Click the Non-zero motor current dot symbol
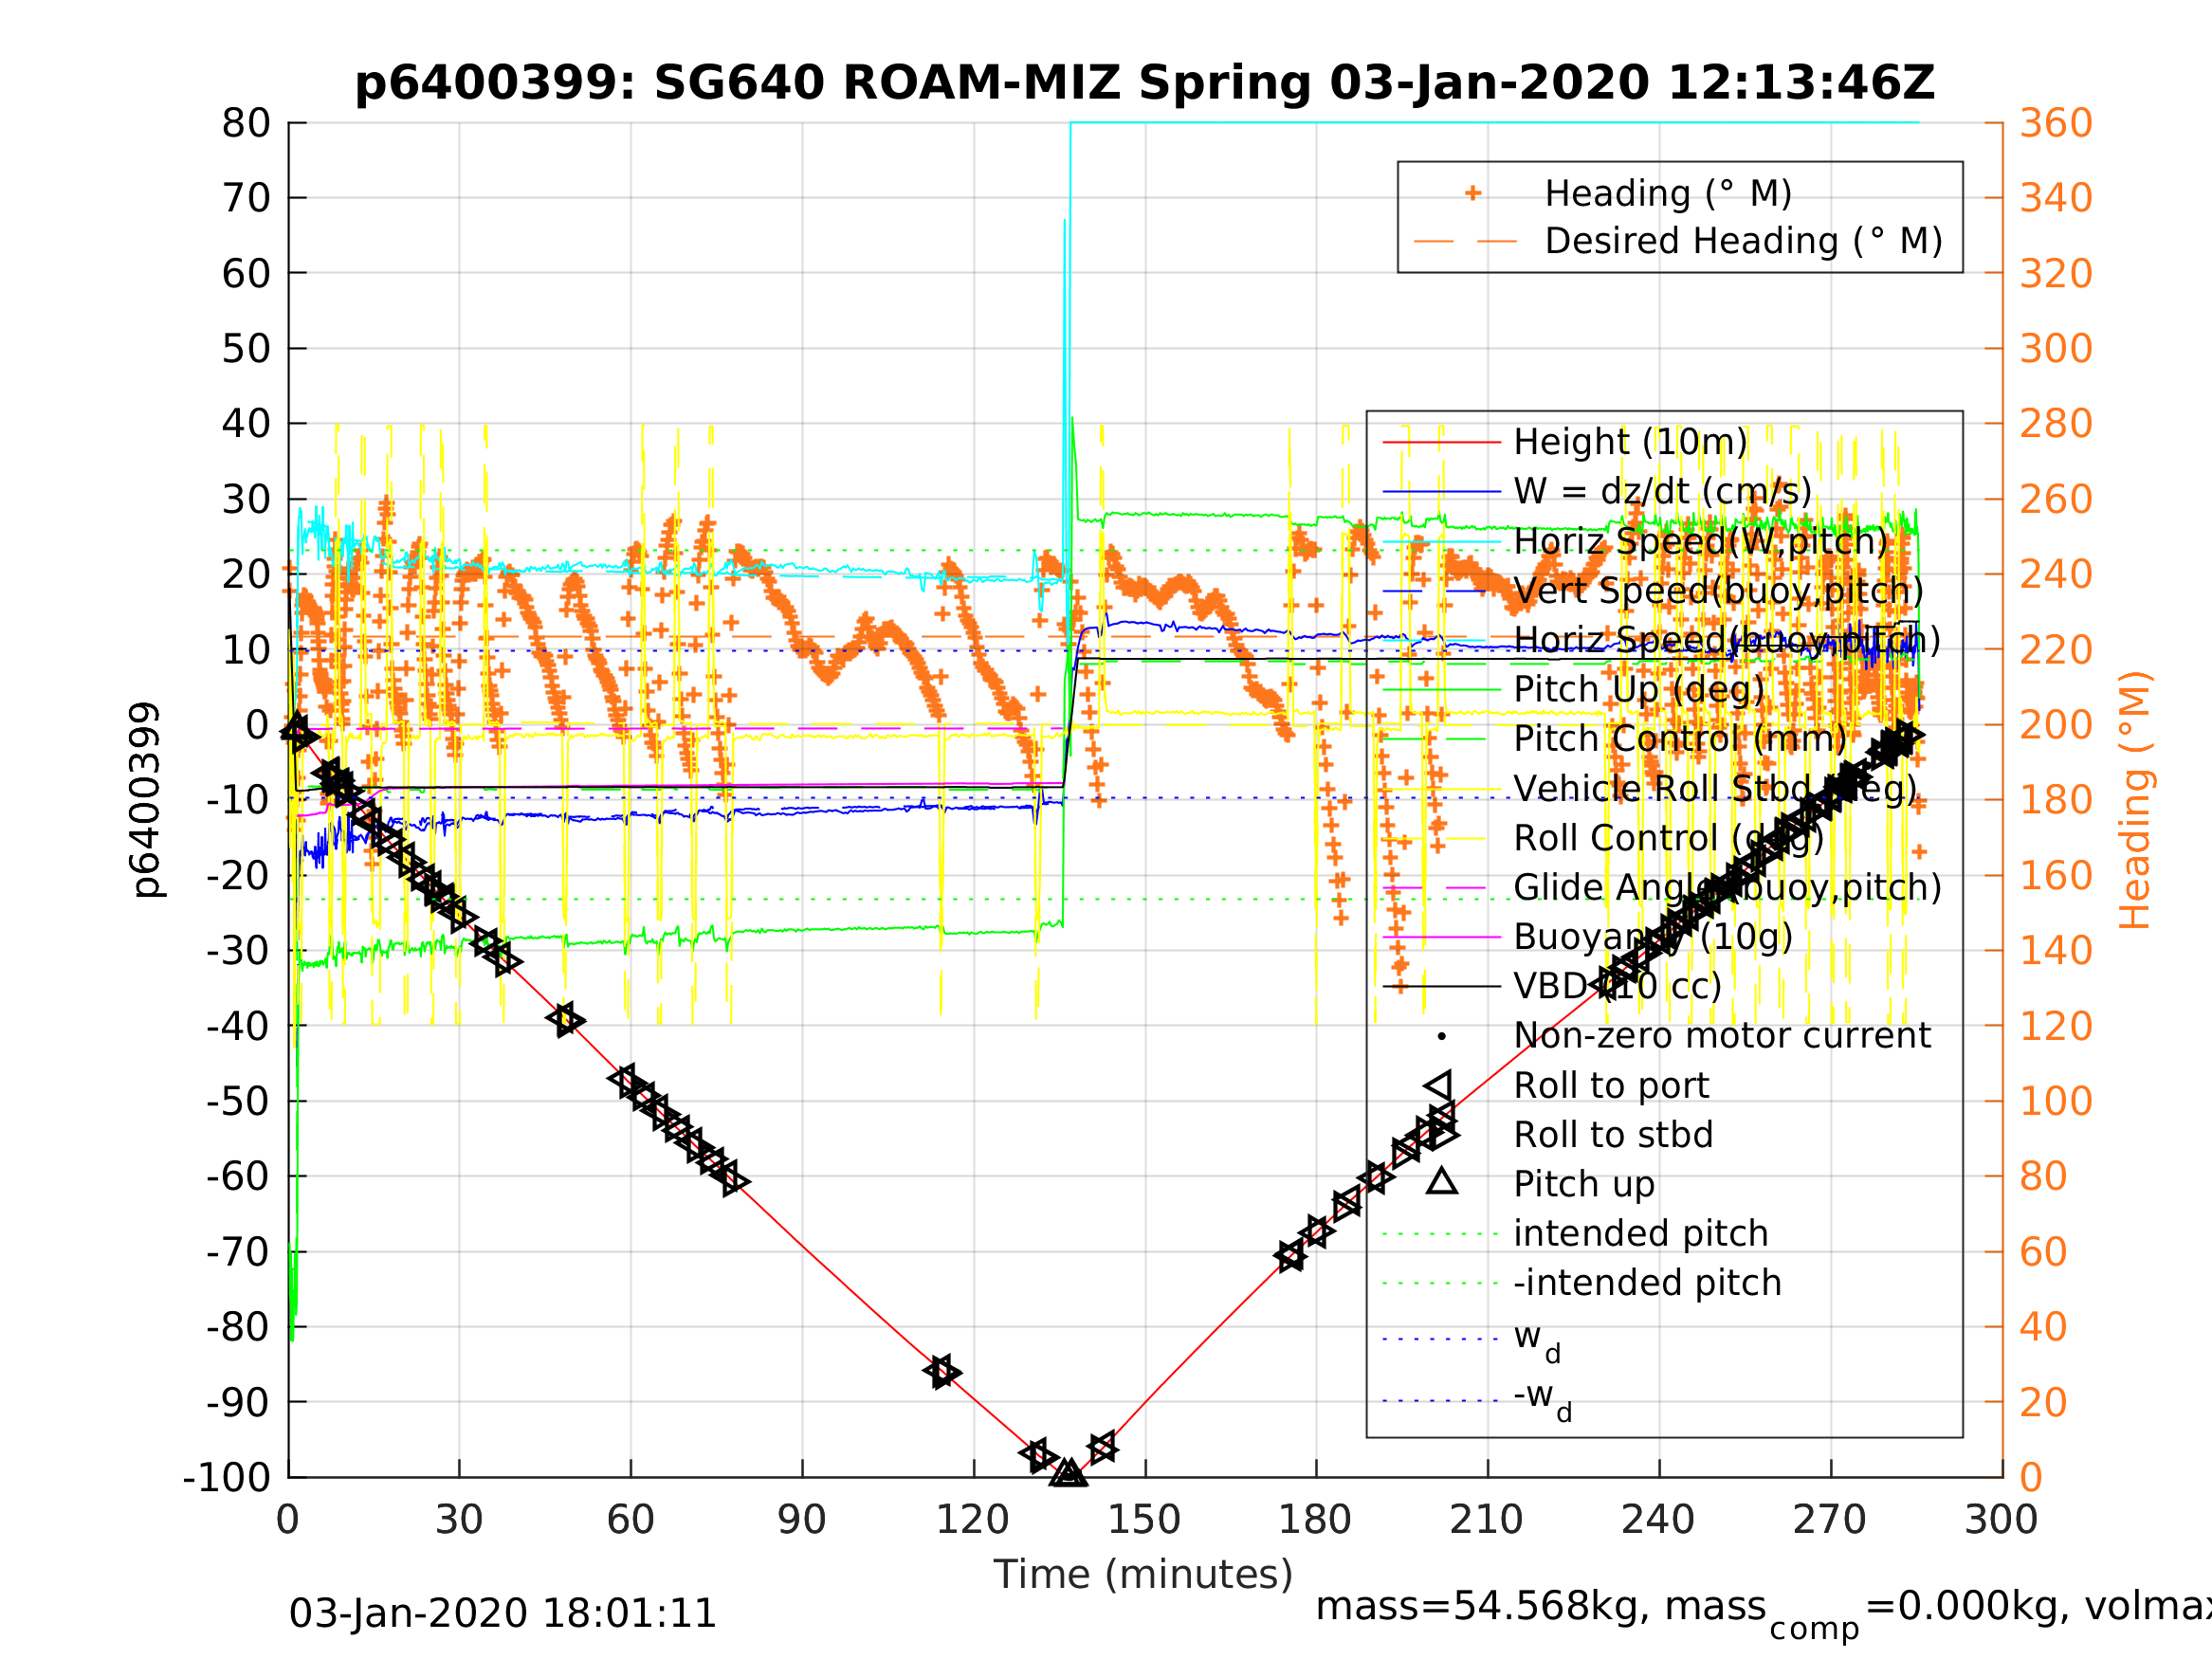 1441,1036
